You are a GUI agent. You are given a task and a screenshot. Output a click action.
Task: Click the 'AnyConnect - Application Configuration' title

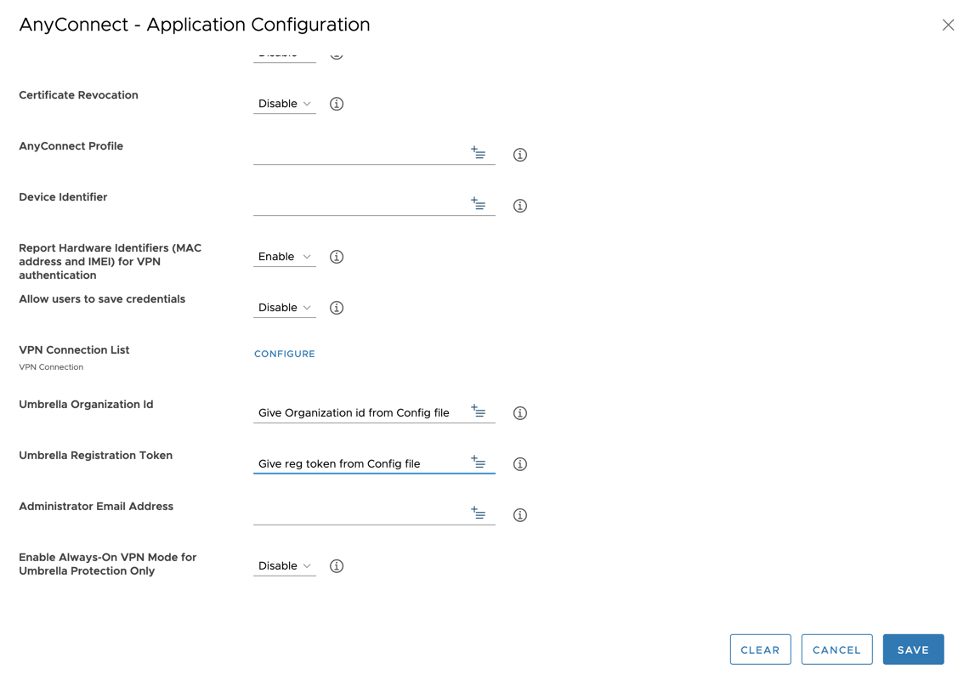tap(194, 25)
